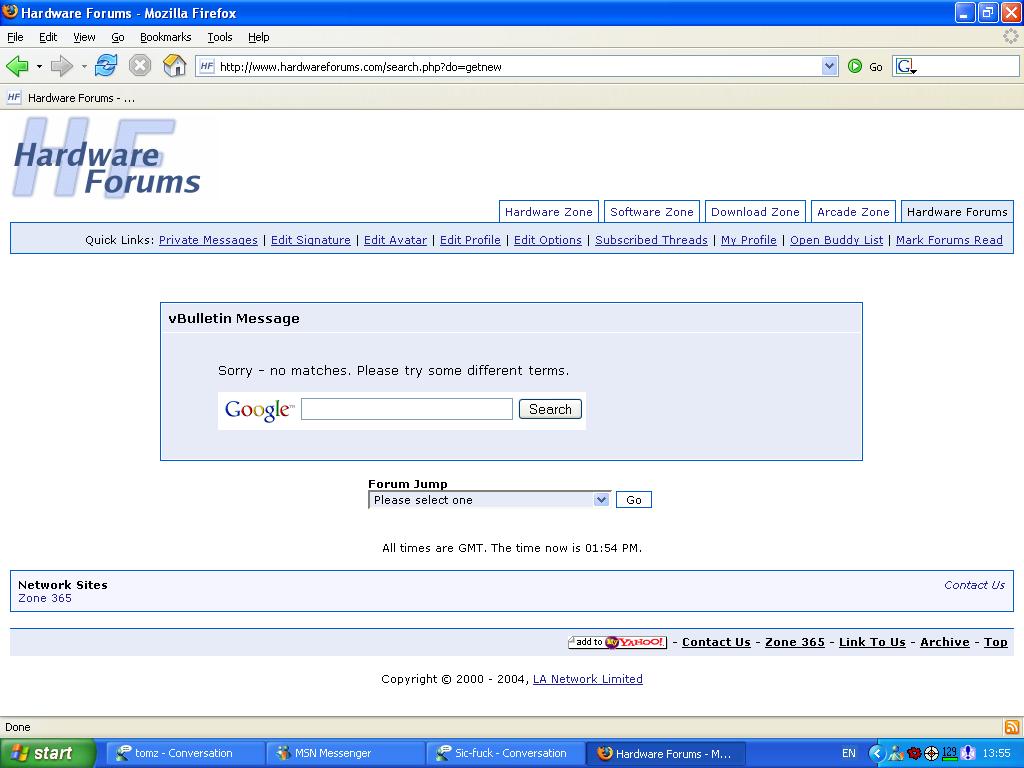Jump to Top via footer link
The height and width of the screenshot is (768, 1024).
[996, 642]
